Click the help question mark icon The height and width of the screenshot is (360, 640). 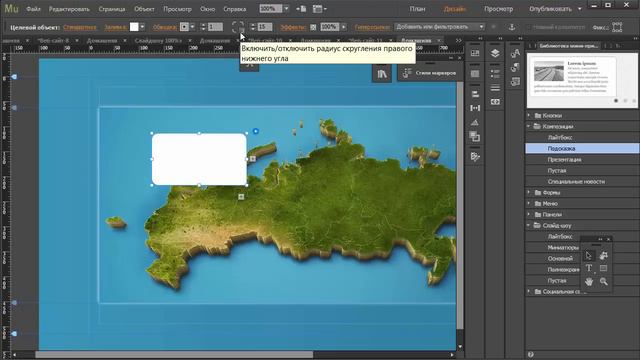pyautogui.click(x=531, y=354)
